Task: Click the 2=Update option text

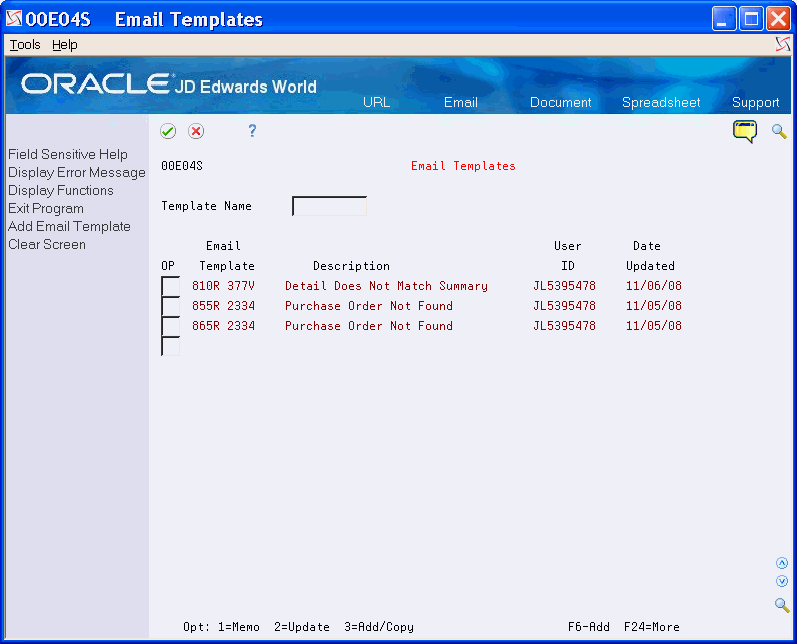Action: [302, 627]
